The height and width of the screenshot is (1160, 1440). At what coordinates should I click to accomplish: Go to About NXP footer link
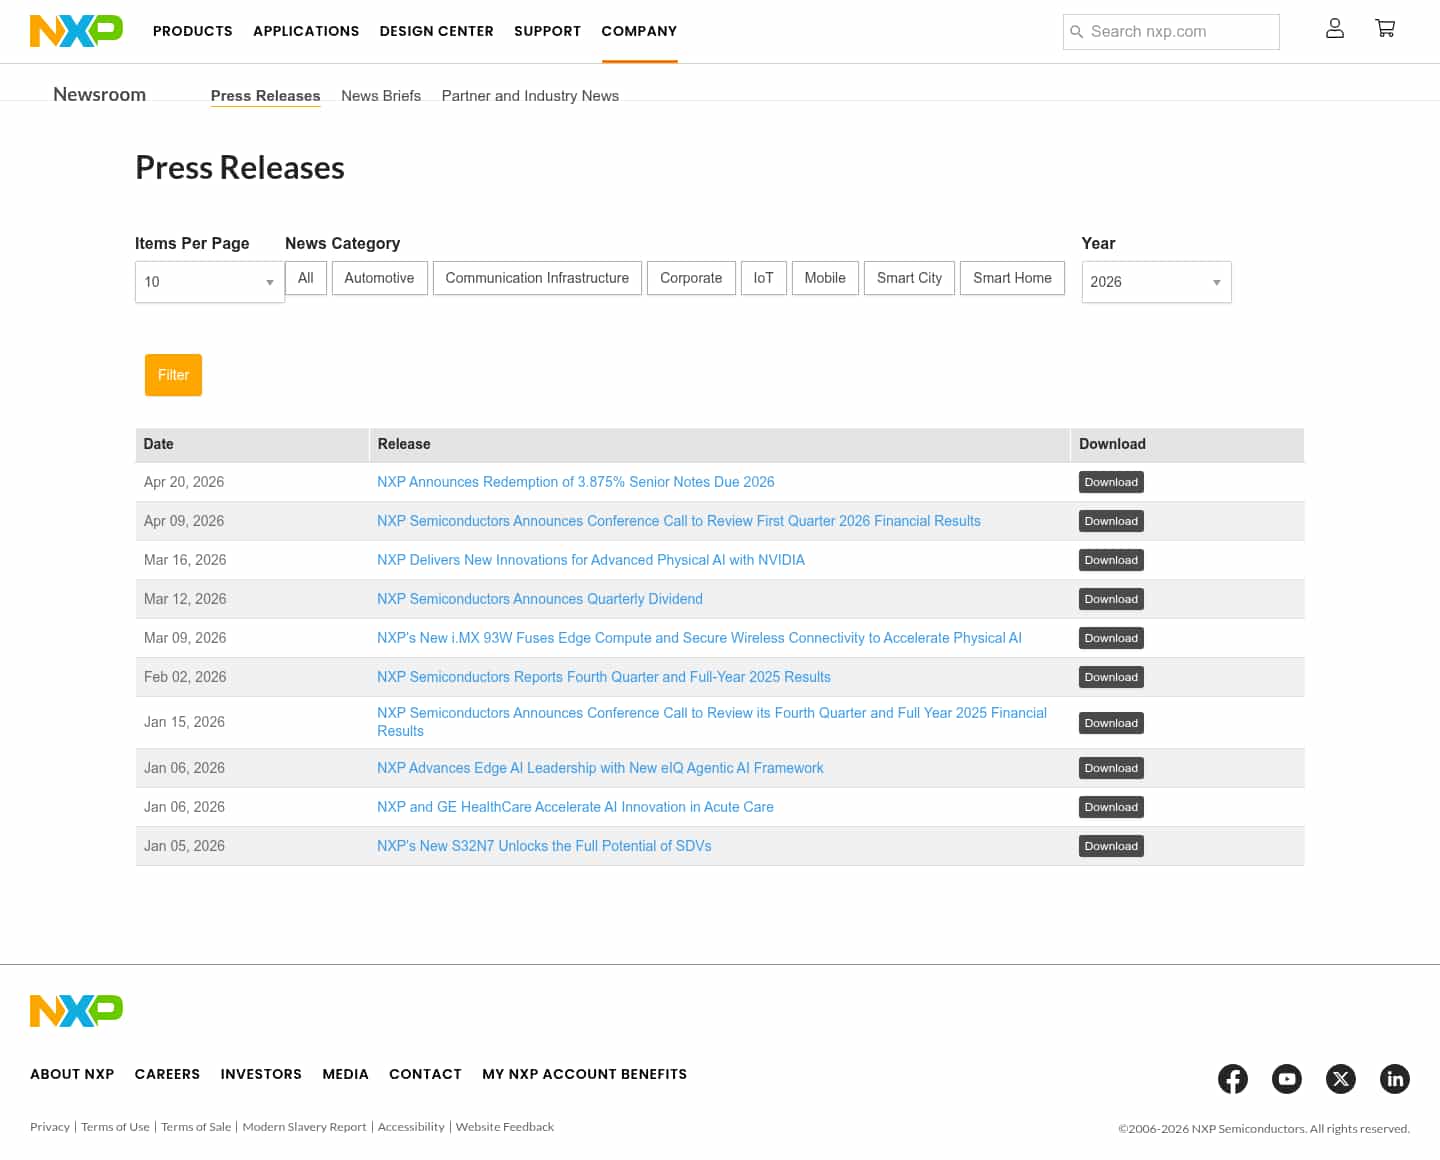[x=72, y=1074]
